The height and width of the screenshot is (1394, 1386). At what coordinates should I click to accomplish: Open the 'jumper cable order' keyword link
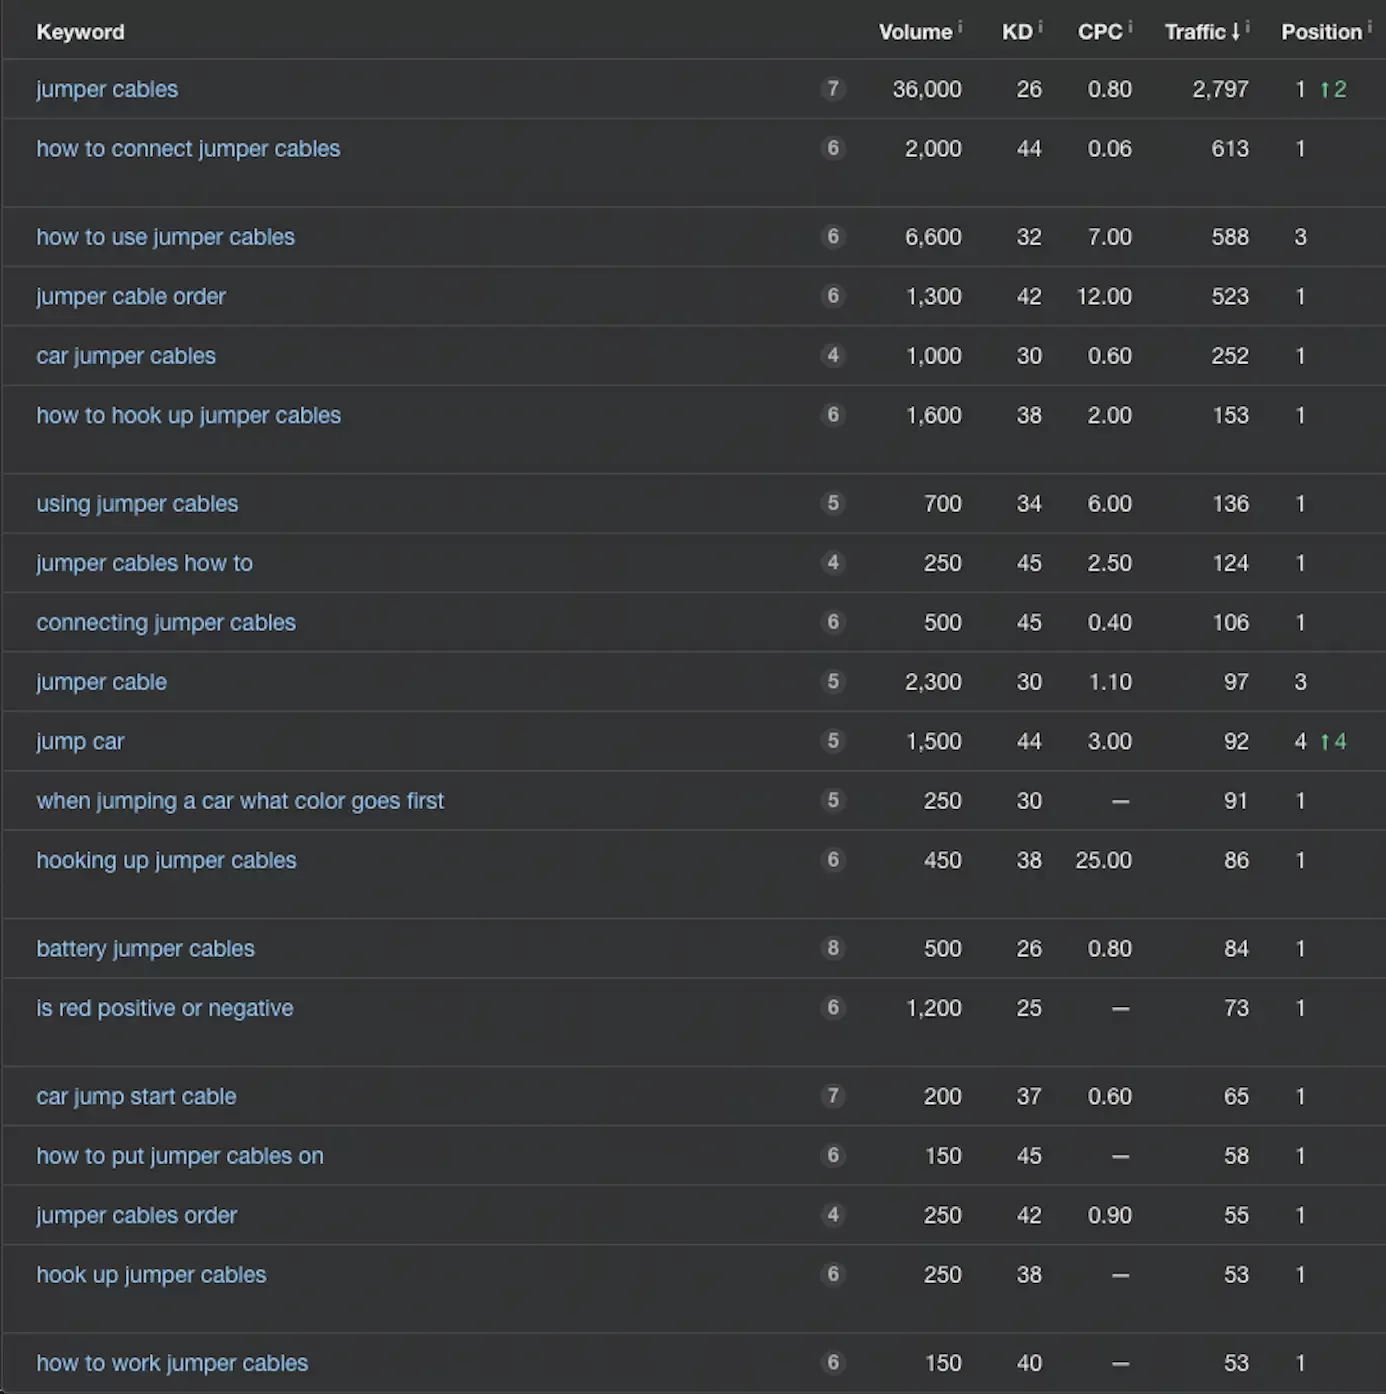[x=131, y=297]
